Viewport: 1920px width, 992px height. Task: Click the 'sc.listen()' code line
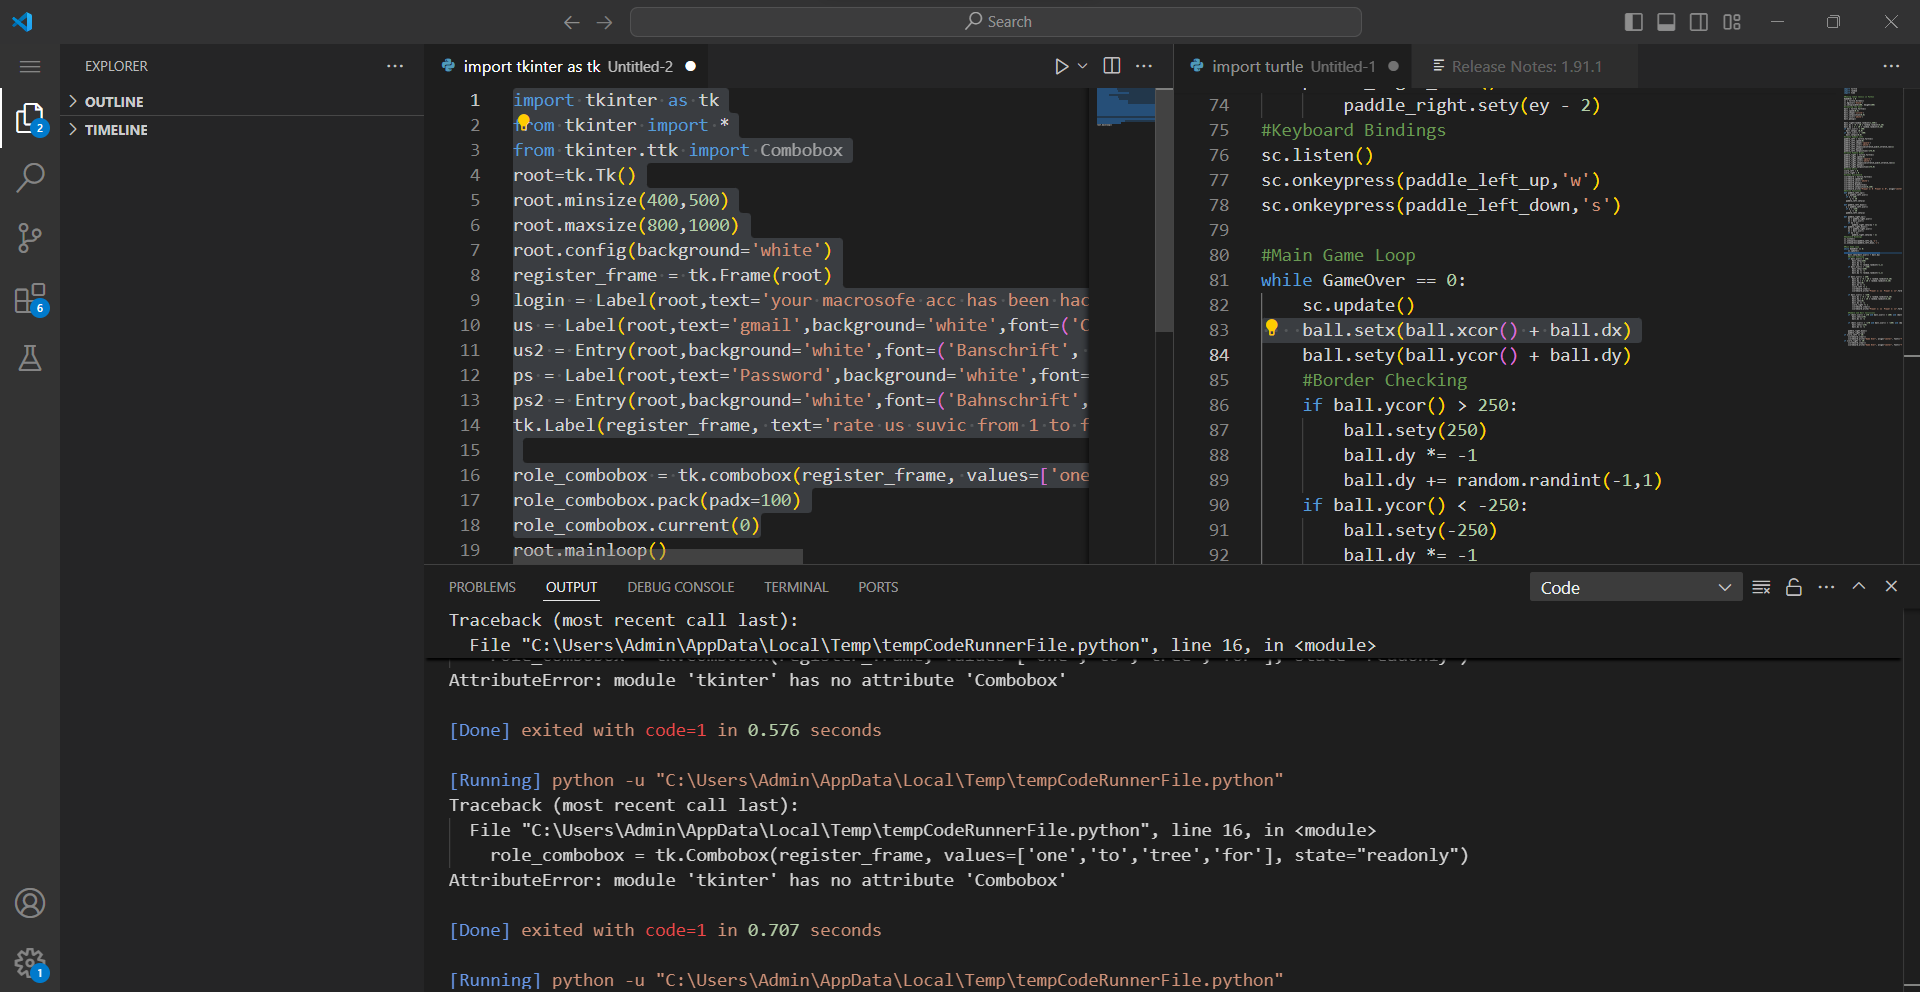(1317, 155)
